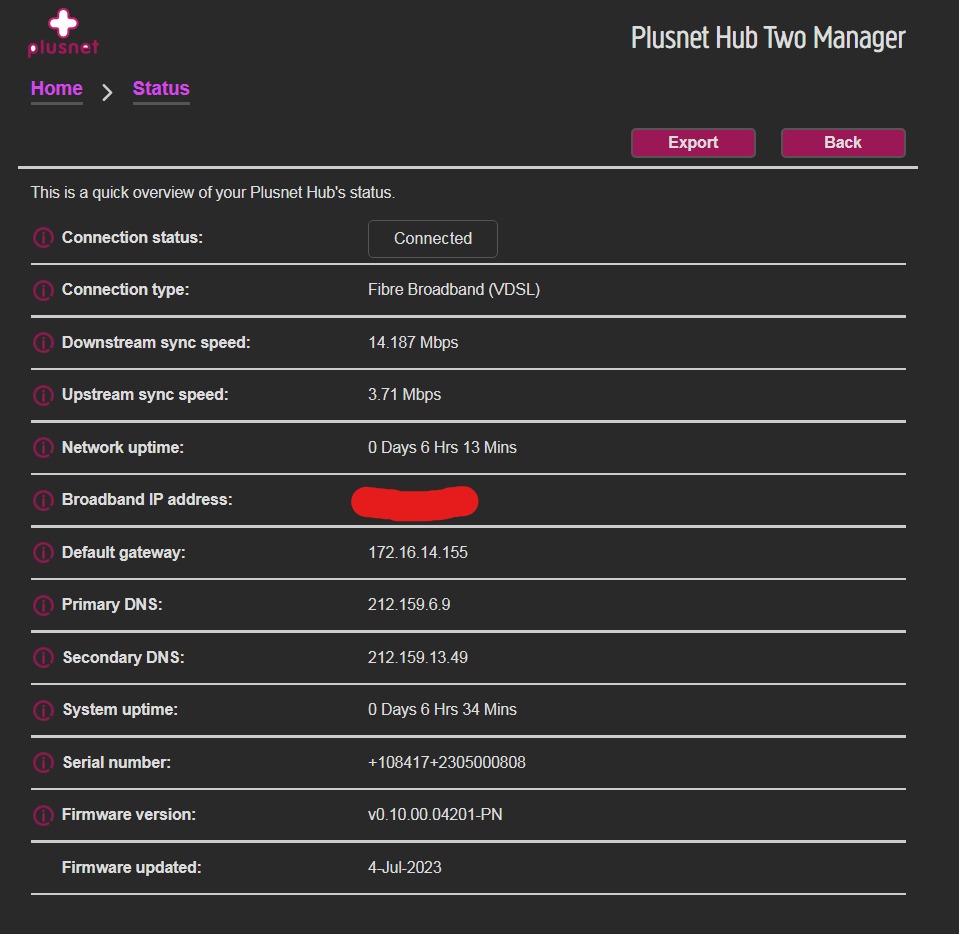Screen dimensions: 959x934
Task: Click the Plusnet Hub Two Manager title
Action: click(767, 37)
